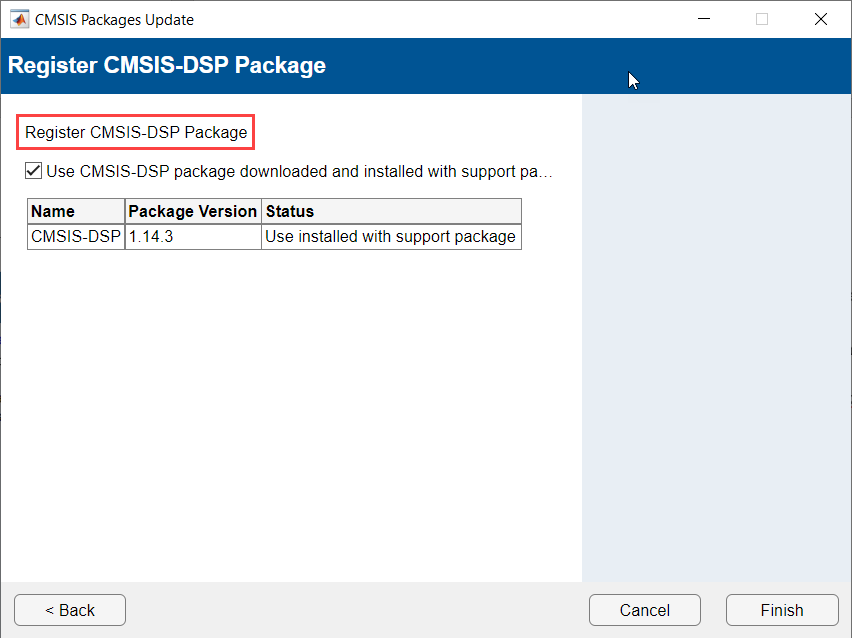Click the truncated 'Use CMSIS-DSP package downloaded' label text

click(300, 171)
